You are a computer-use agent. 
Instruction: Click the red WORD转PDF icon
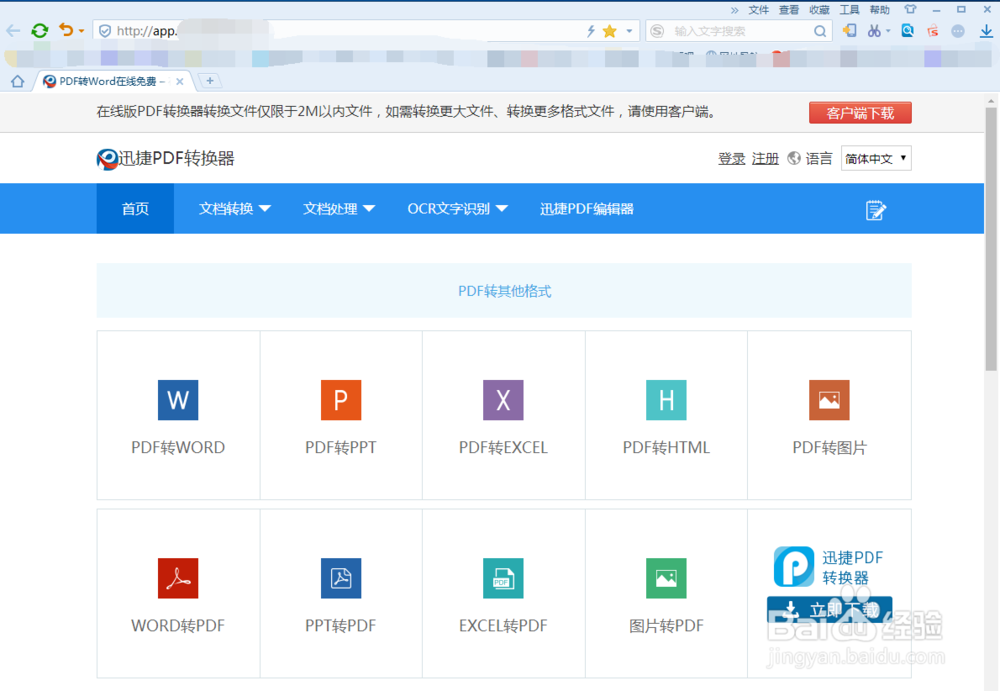coord(178,578)
